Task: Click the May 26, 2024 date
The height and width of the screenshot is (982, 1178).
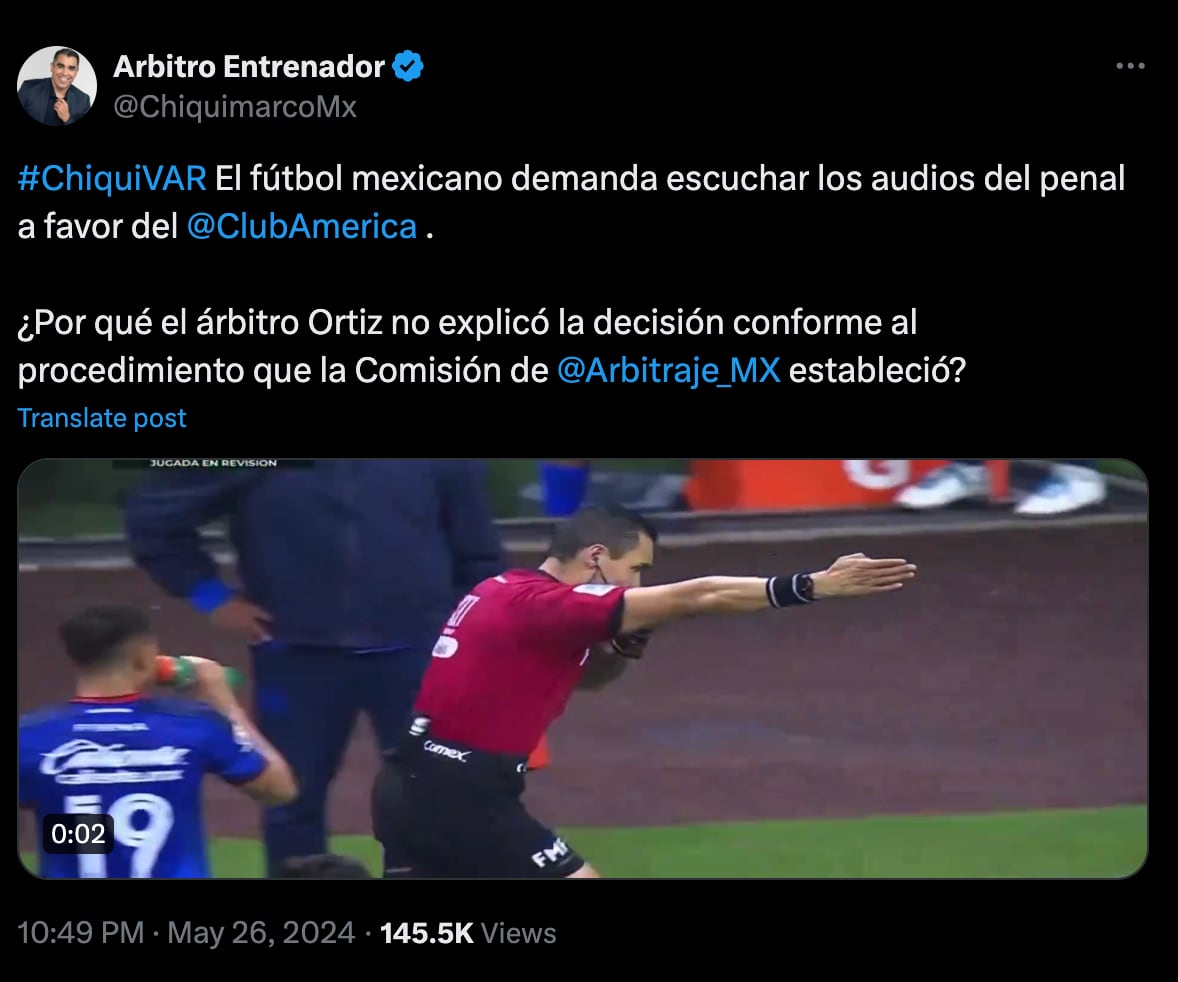Action: pos(261,933)
